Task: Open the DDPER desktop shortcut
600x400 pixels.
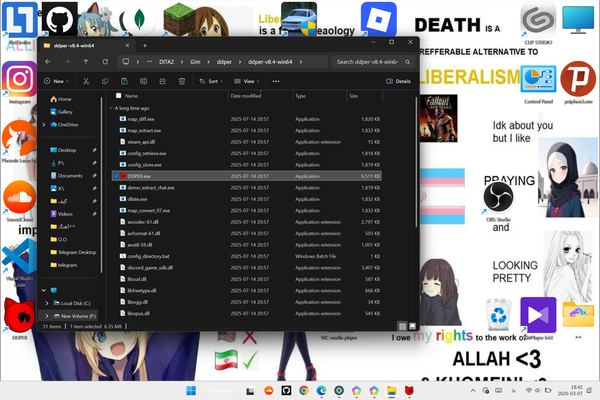Action: (x=20, y=319)
